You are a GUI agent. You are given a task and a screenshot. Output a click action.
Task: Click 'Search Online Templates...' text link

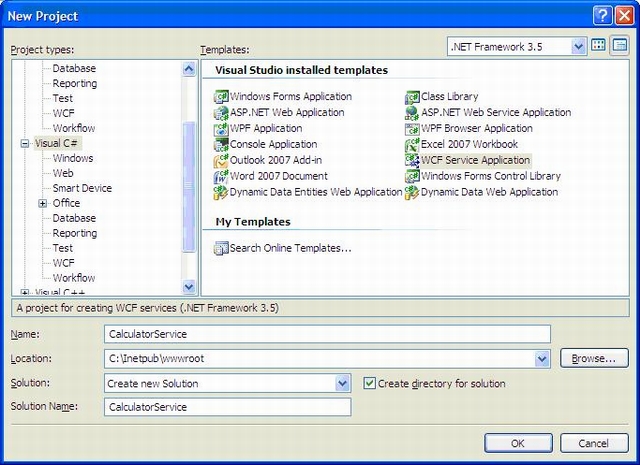tap(291, 248)
